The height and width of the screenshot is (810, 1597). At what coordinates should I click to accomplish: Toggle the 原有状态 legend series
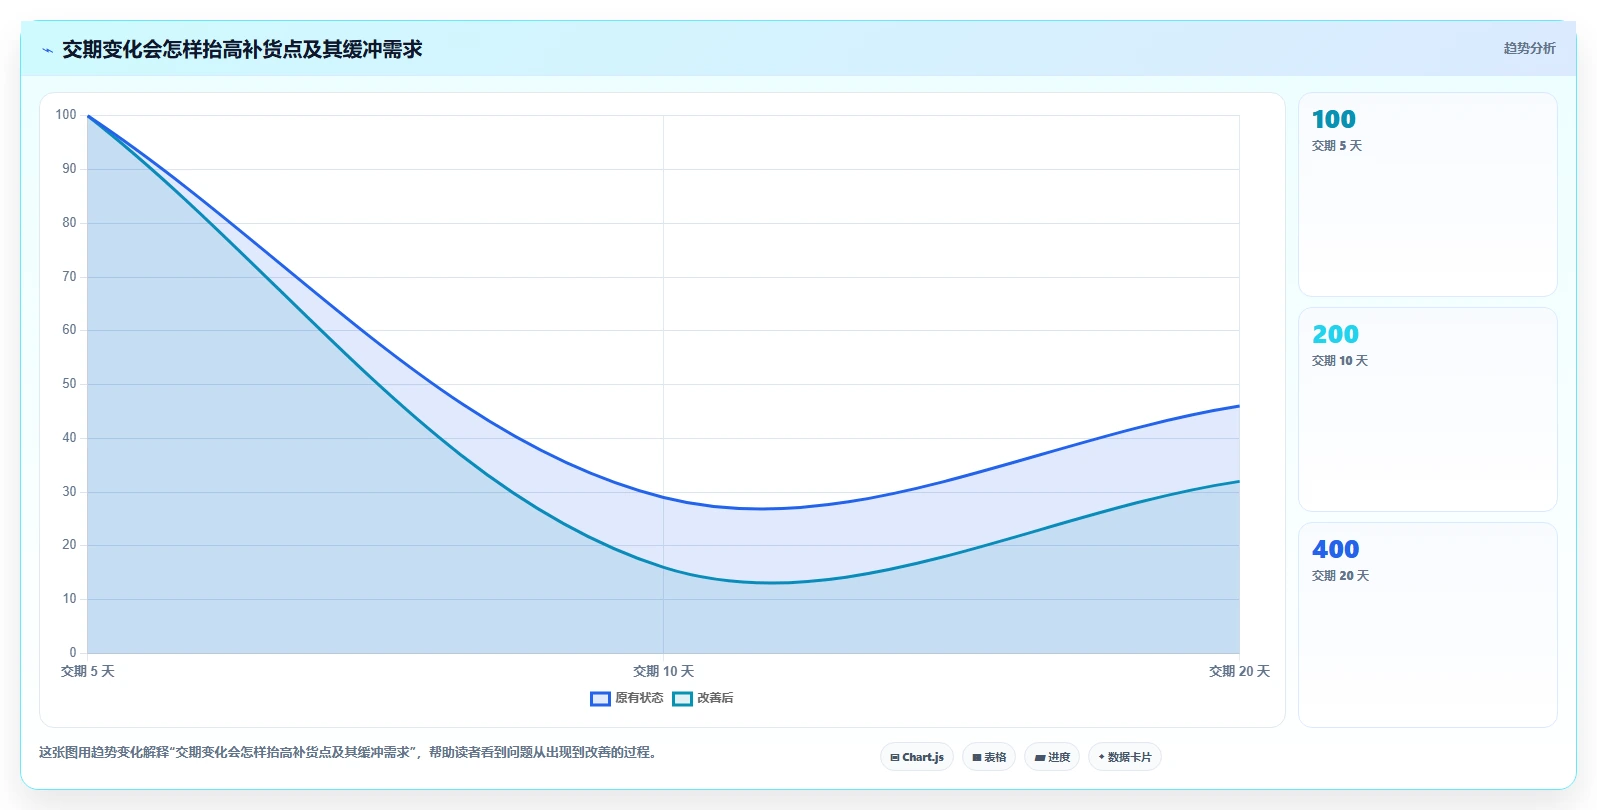point(626,698)
